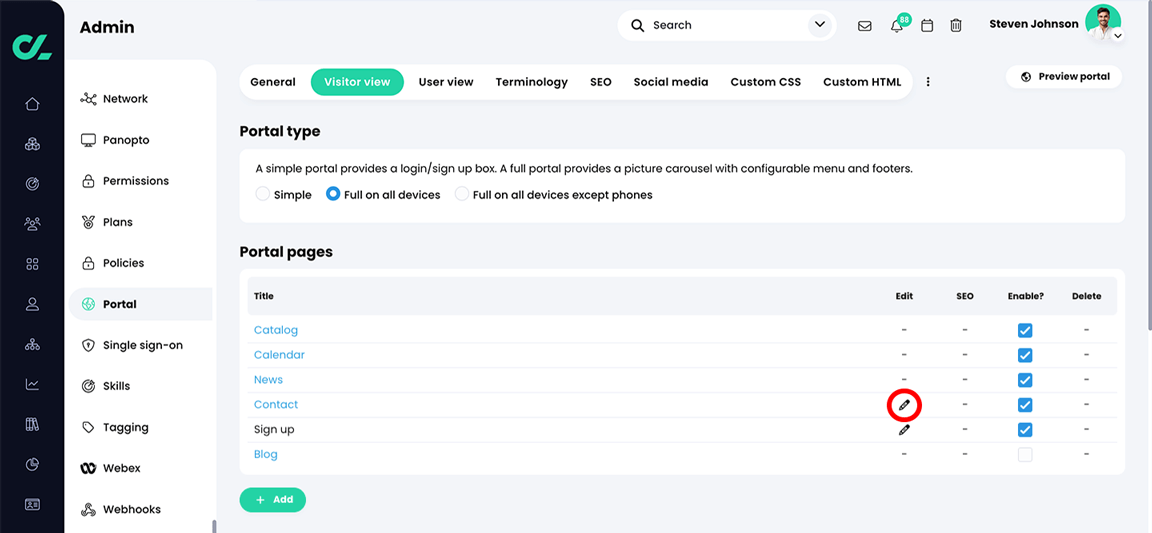1152x533 pixels.
Task: Click the Sign up row title
Action: pyautogui.click(x=274, y=430)
